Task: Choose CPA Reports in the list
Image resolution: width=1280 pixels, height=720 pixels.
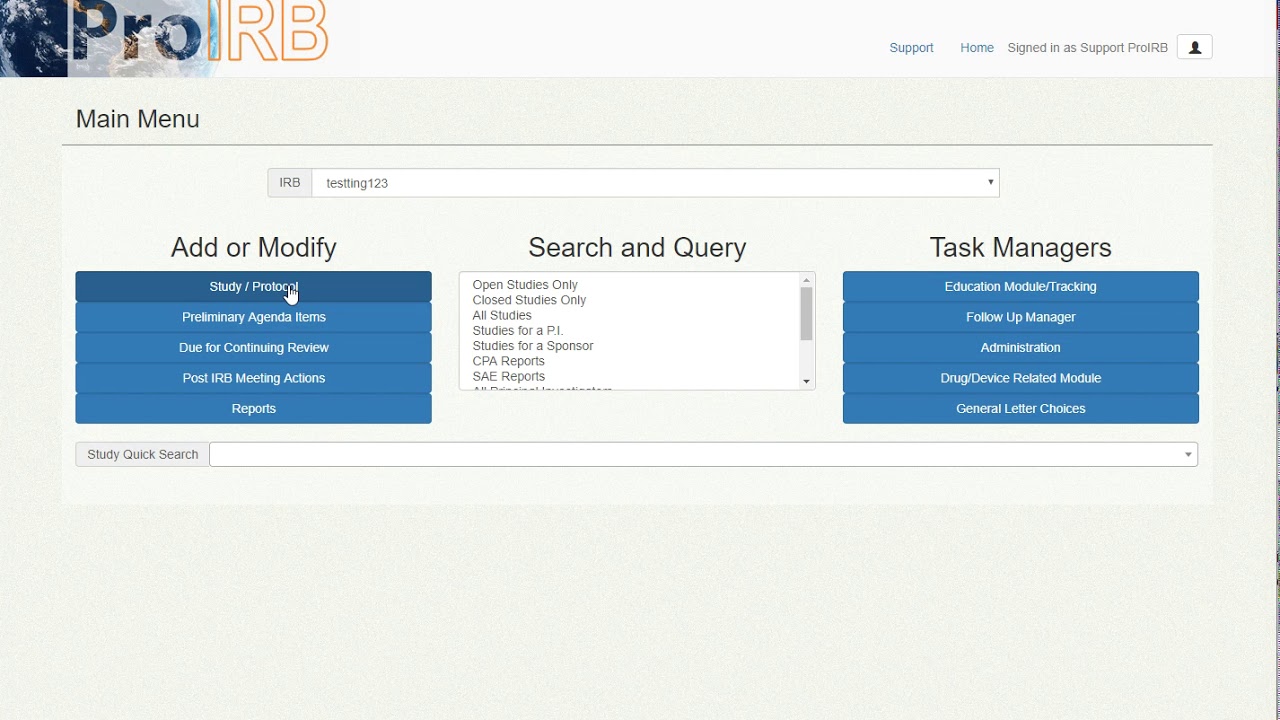Action: click(x=508, y=361)
